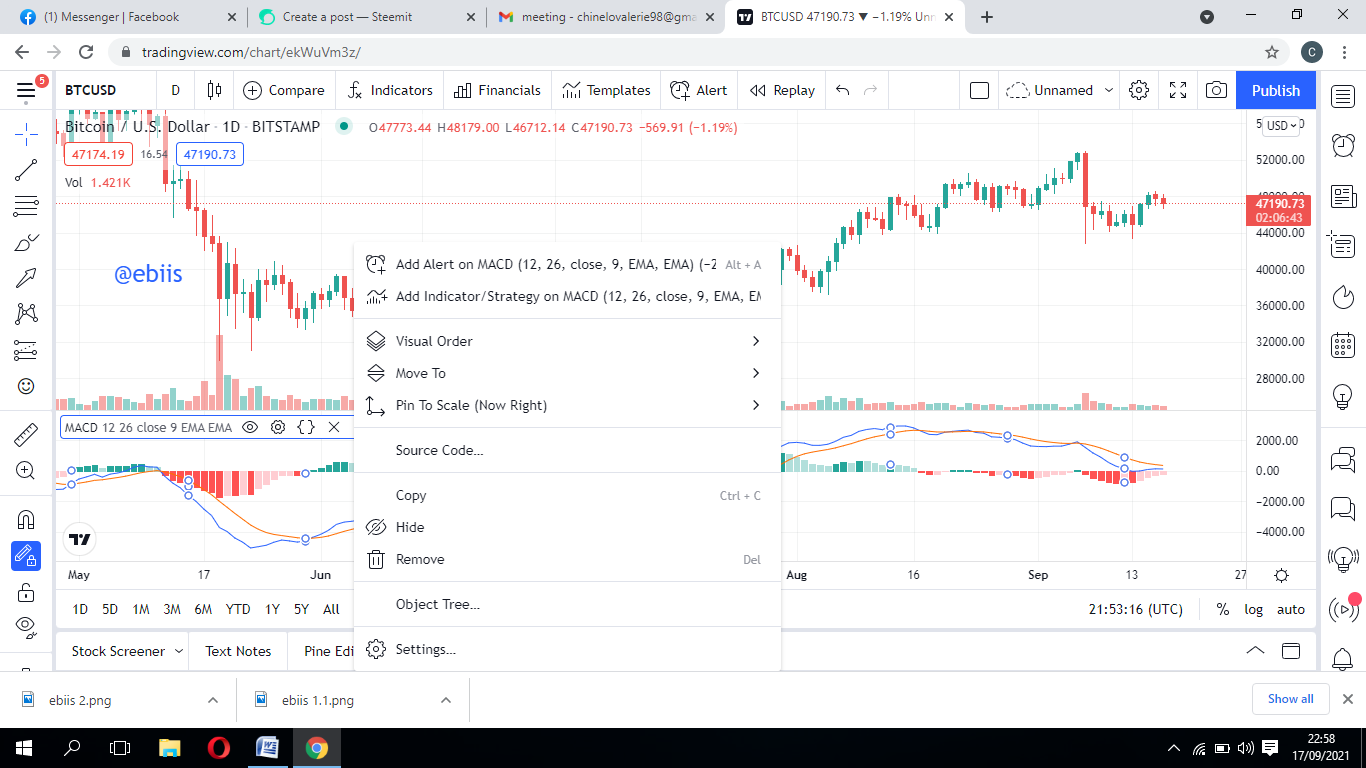Image resolution: width=1366 pixels, height=768 pixels.
Task: Open the Indicators dialog
Action: coord(389,90)
